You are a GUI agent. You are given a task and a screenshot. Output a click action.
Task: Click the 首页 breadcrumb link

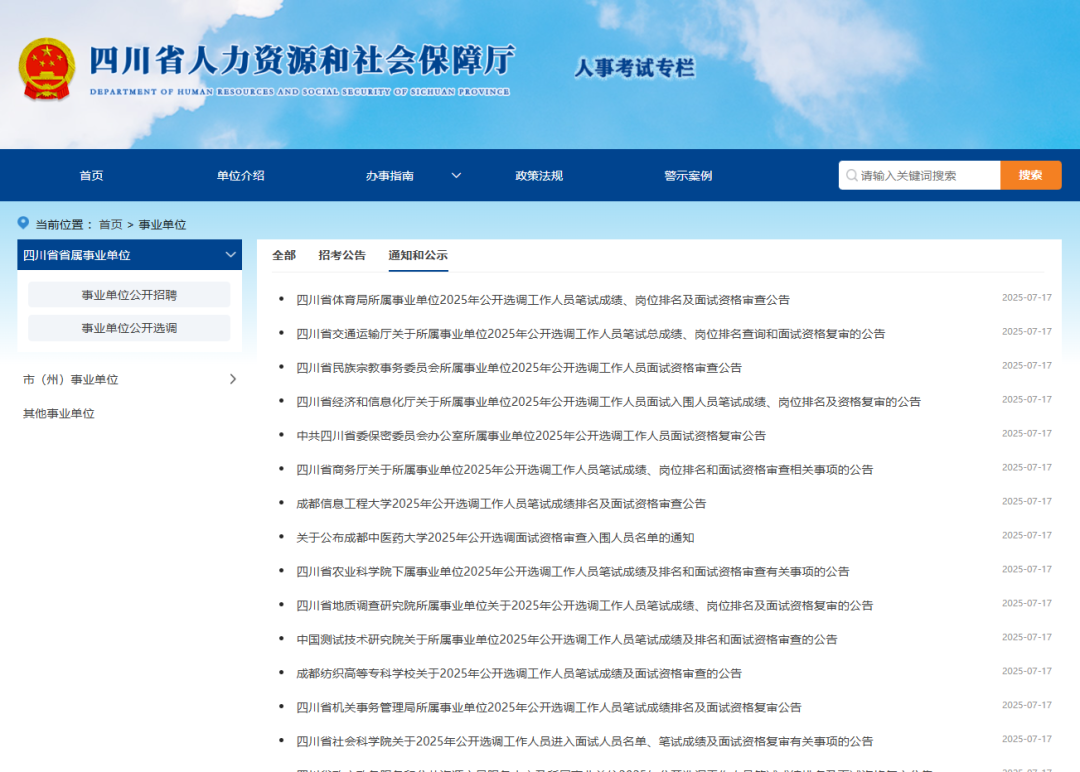[110, 225]
